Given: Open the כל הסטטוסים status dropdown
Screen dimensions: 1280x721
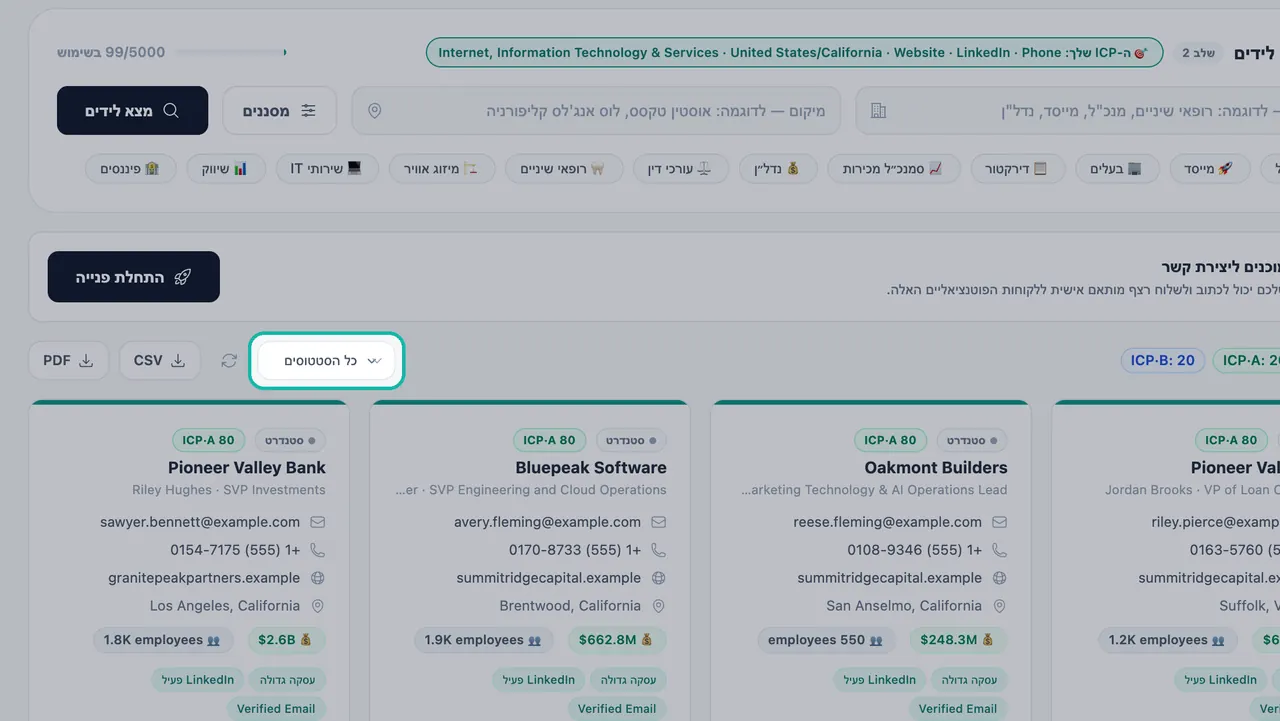Looking at the screenshot, I should point(327,361).
